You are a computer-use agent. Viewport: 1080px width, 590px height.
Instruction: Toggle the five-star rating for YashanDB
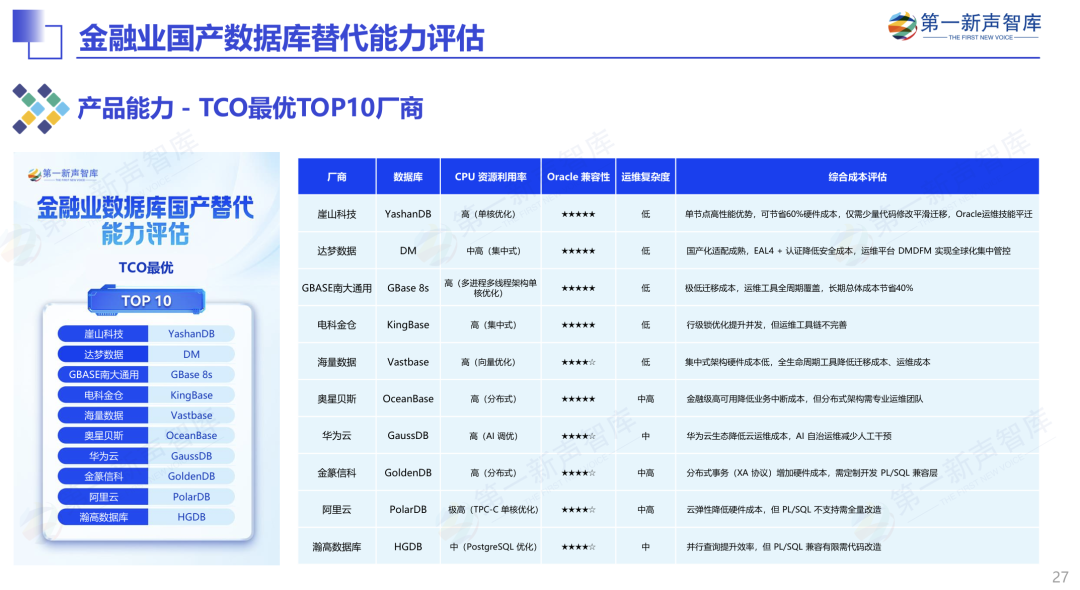577,213
